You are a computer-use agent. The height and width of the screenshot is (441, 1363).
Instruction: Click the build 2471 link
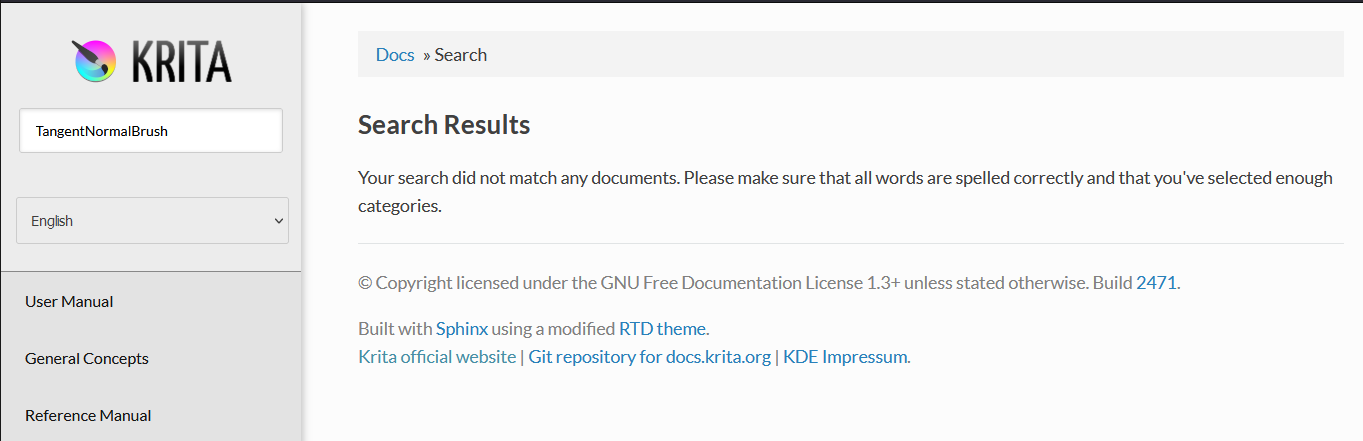pos(1156,283)
